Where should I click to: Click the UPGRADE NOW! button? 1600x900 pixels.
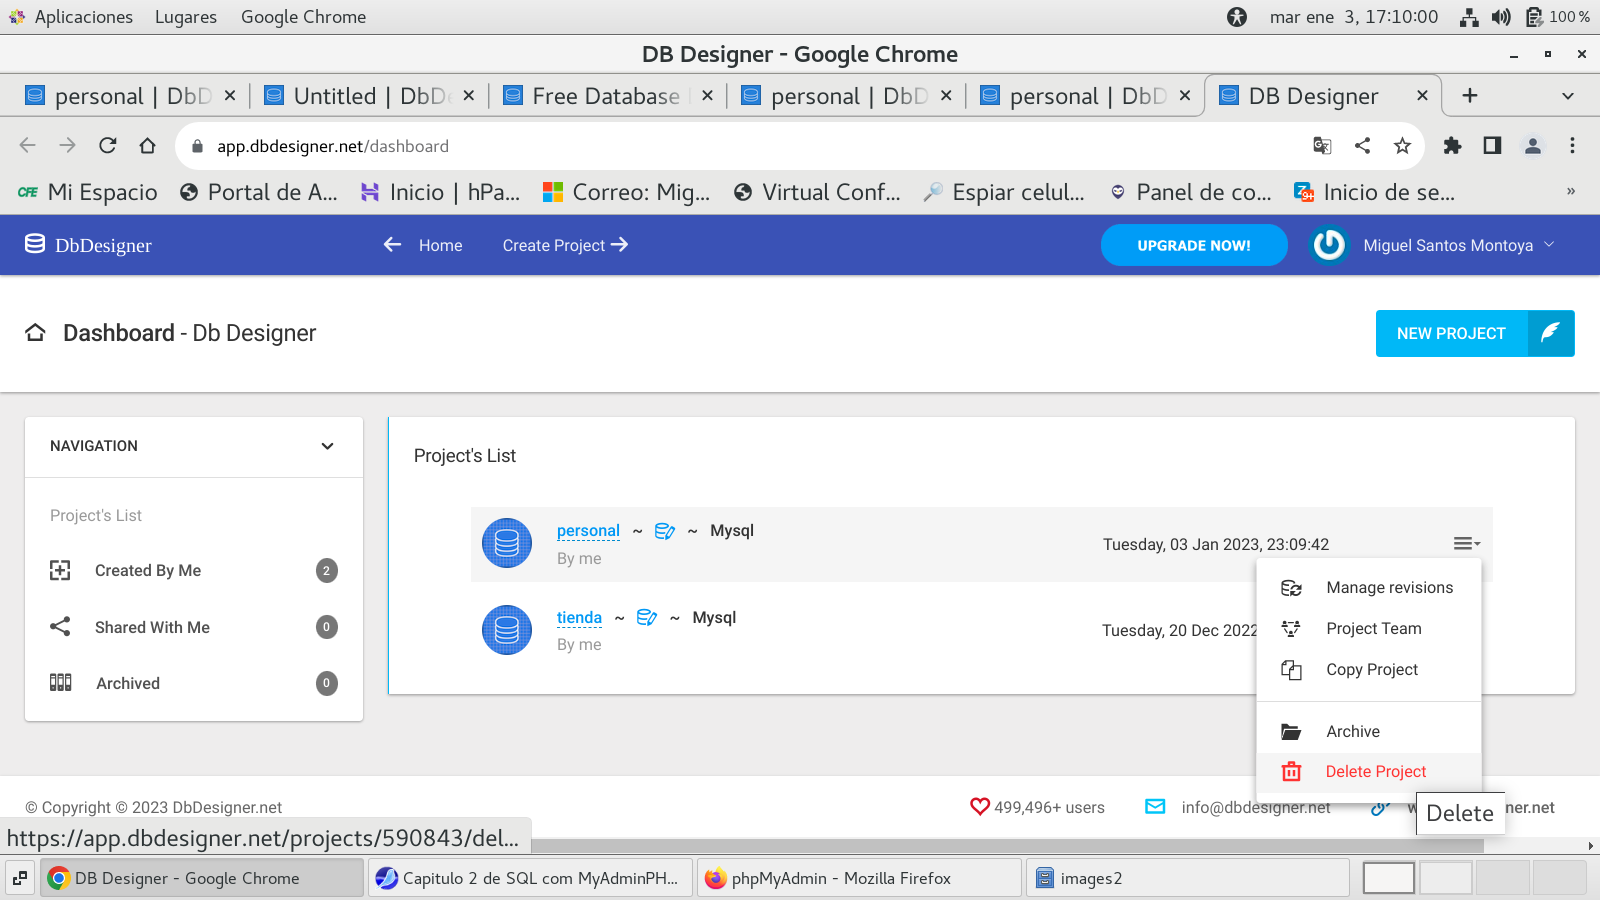tap(1193, 245)
